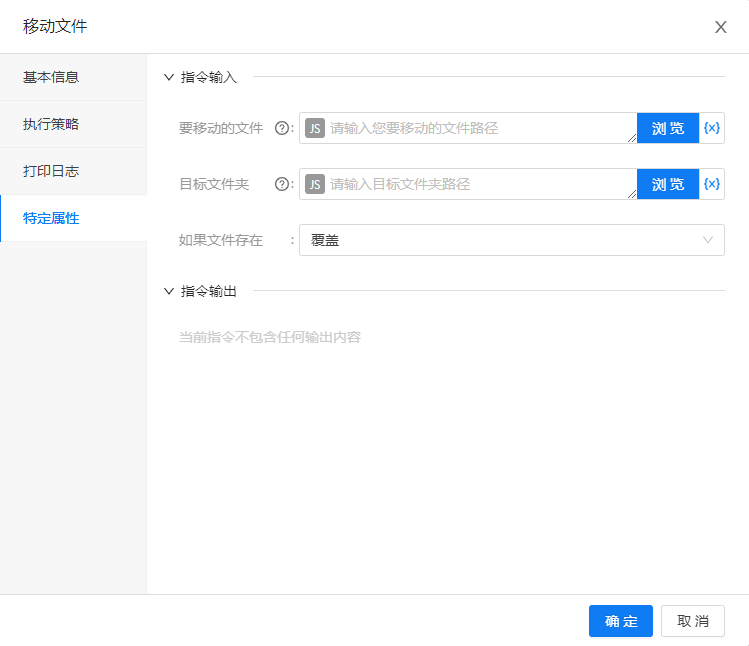The image size is (749, 646).
Task: Click 浏览 button for file to move
Action: point(668,128)
